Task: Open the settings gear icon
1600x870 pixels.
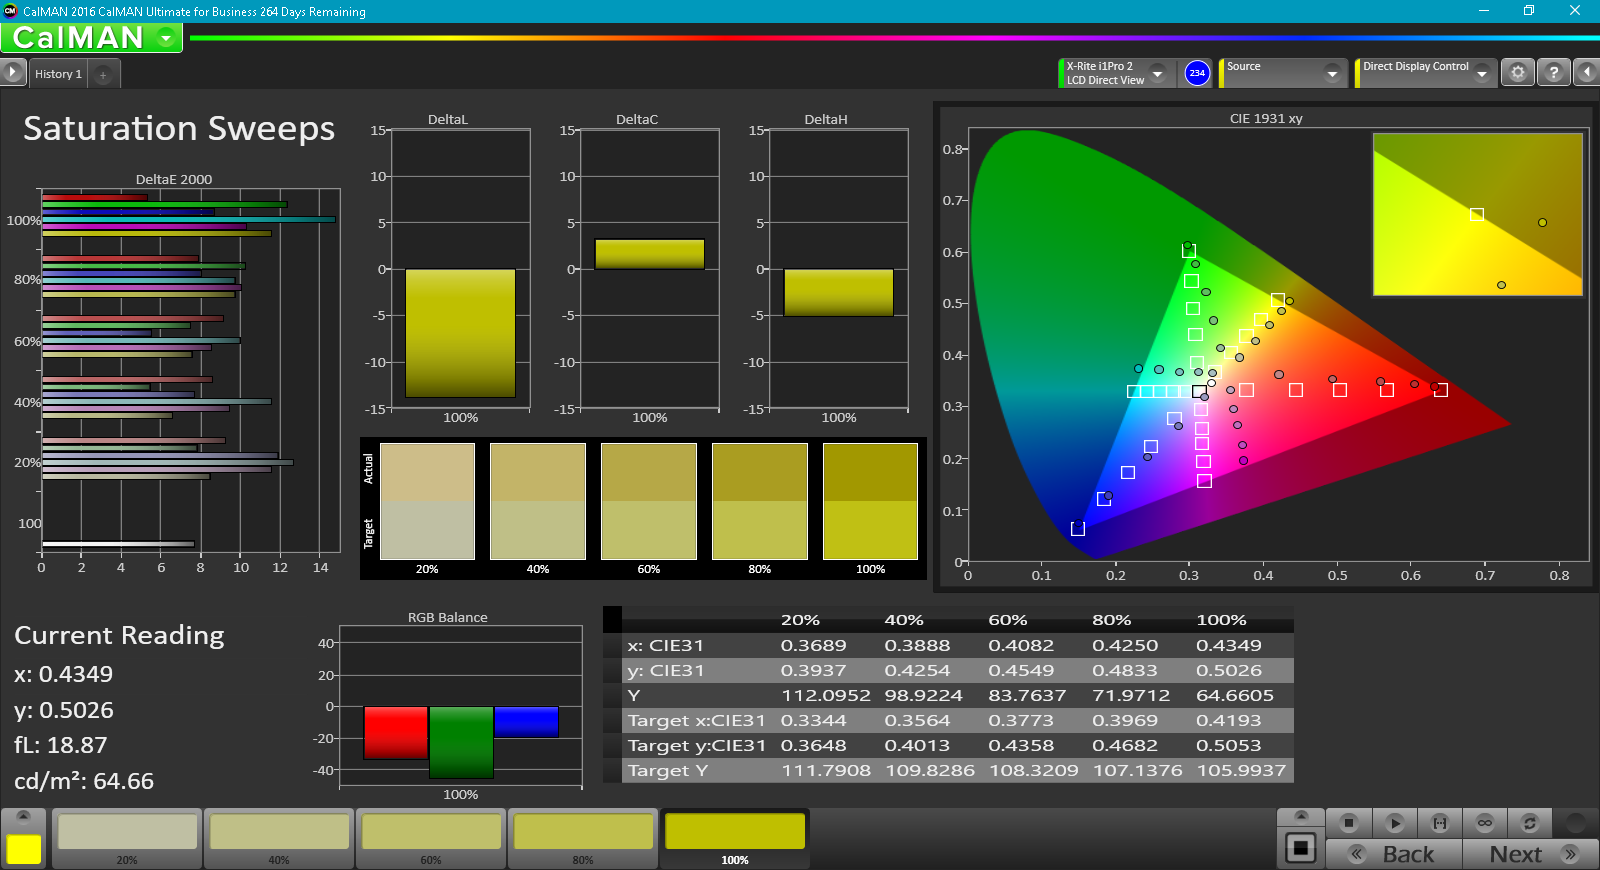Action: [1518, 73]
